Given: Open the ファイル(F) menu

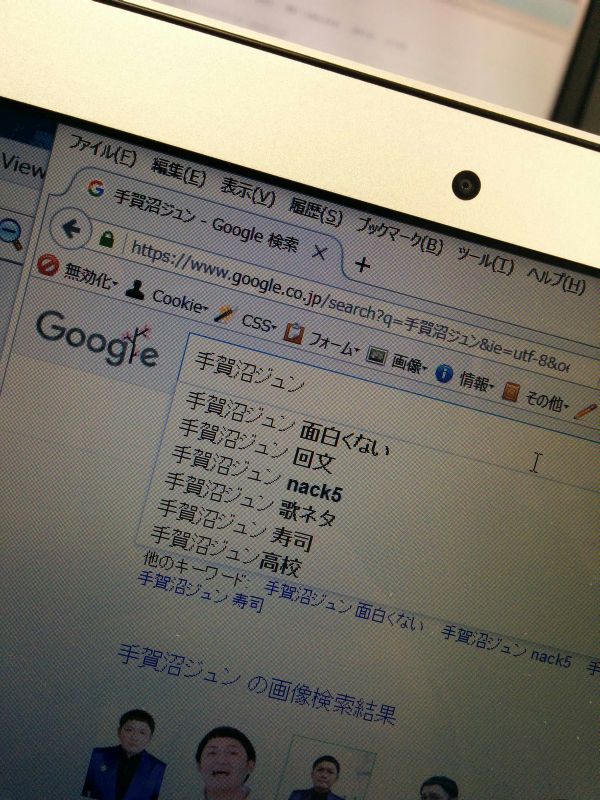Looking at the screenshot, I should 103,151.
